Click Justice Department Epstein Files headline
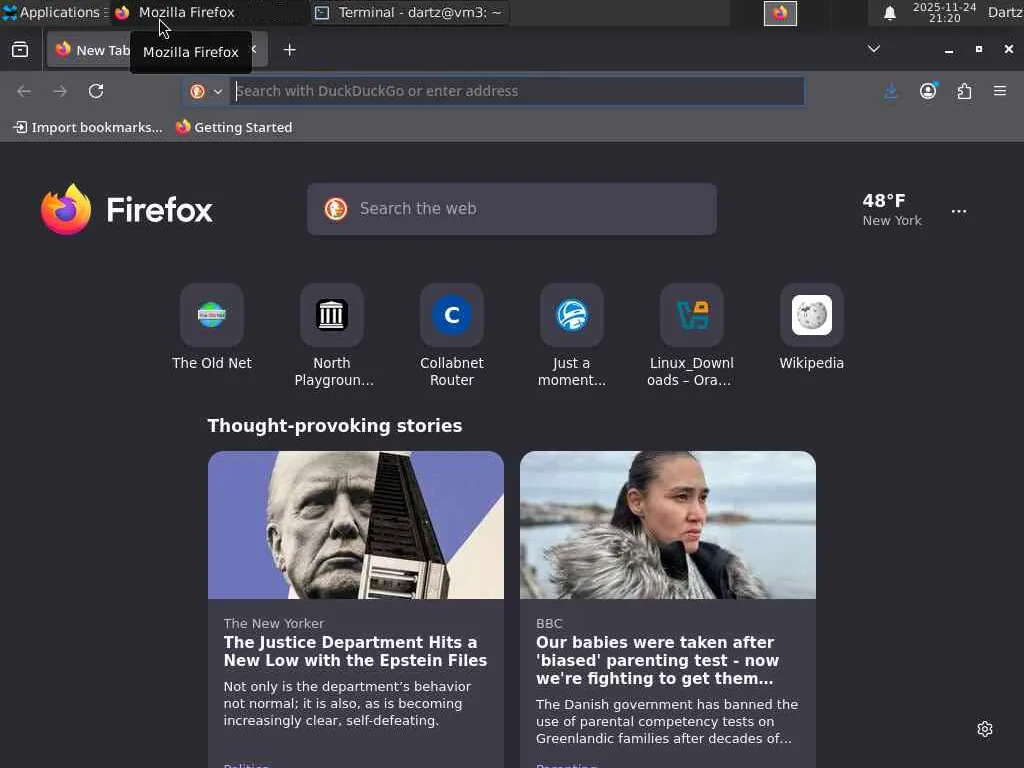Image resolution: width=1024 pixels, height=768 pixels. [355, 651]
